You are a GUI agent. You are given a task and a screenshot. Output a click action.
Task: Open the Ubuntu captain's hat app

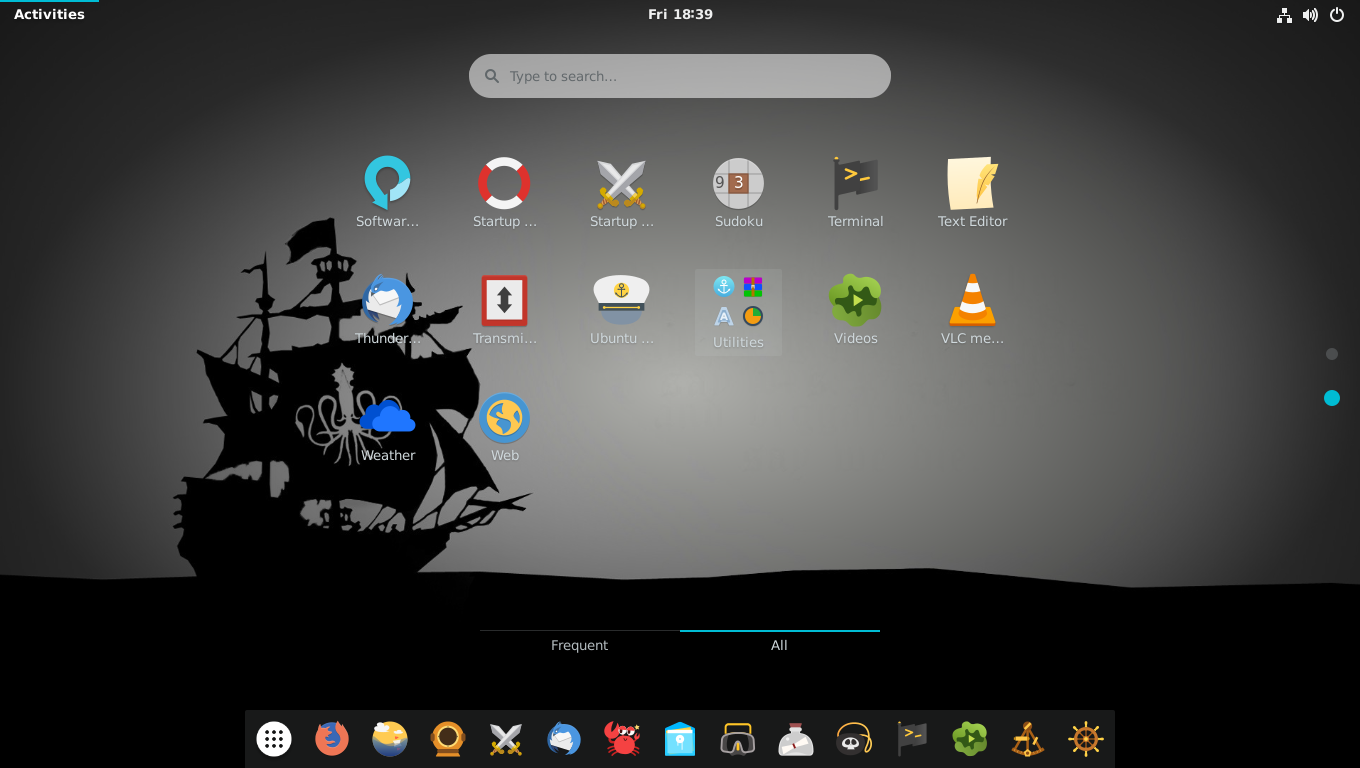(x=622, y=310)
